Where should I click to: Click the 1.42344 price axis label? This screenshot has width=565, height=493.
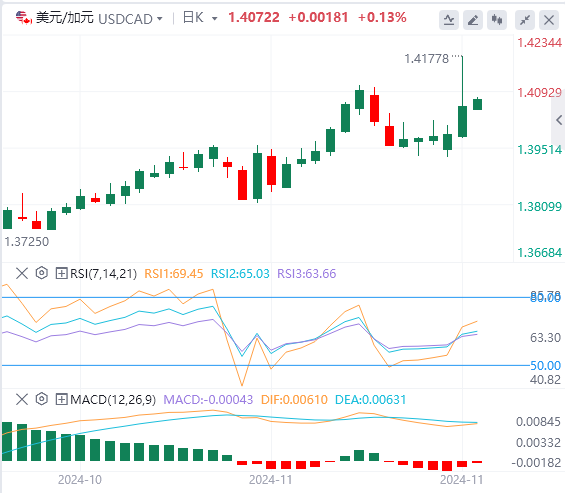[539, 43]
